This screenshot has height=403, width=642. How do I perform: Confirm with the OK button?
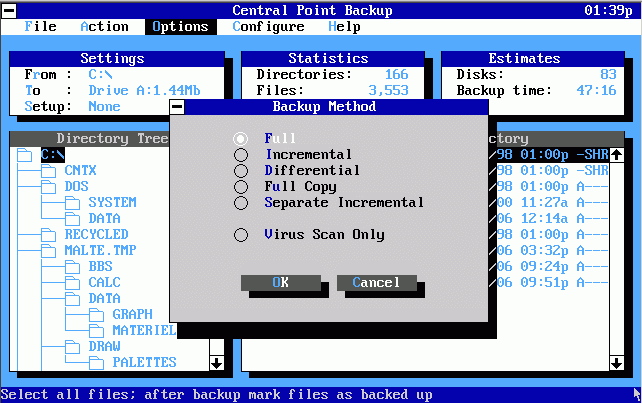[281, 283]
